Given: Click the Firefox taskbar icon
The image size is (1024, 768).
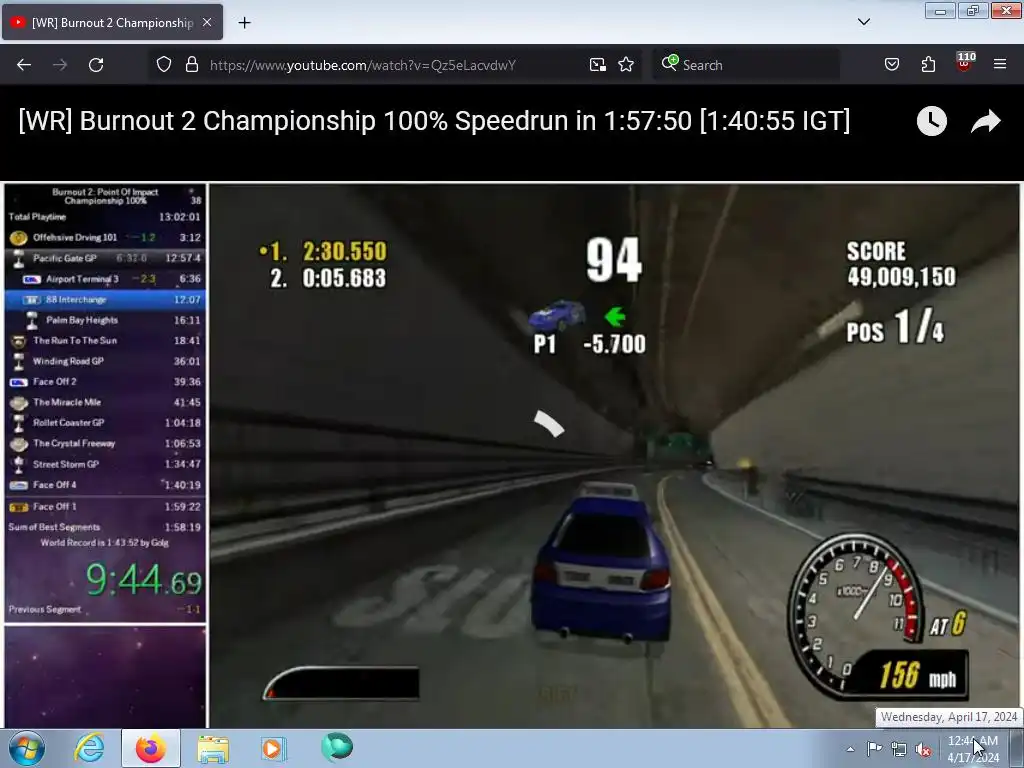Looking at the screenshot, I should pos(151,748).
